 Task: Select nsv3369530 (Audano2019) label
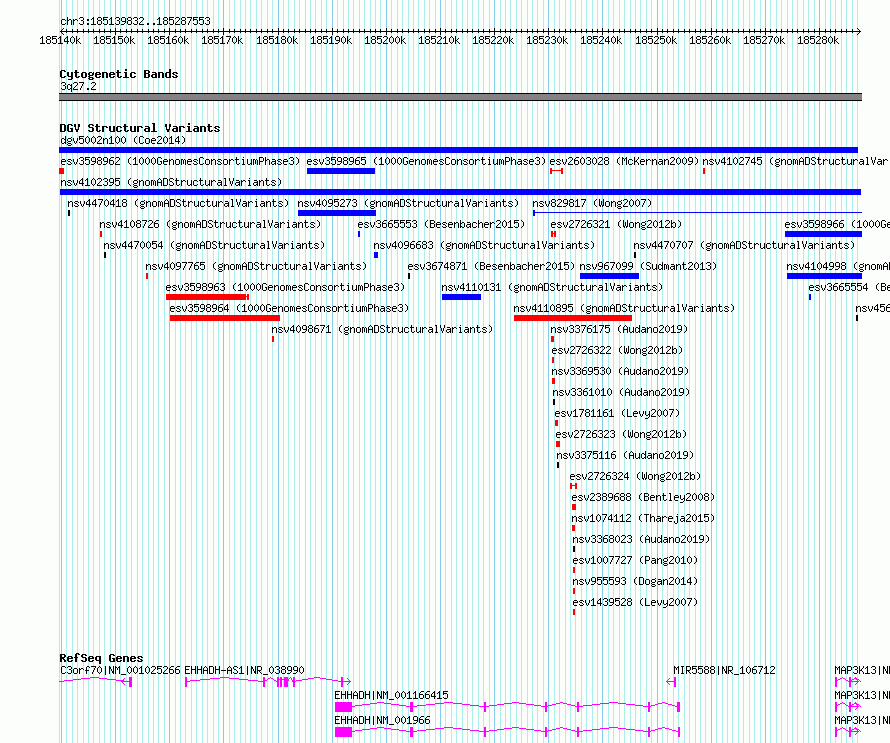(620, 371)
